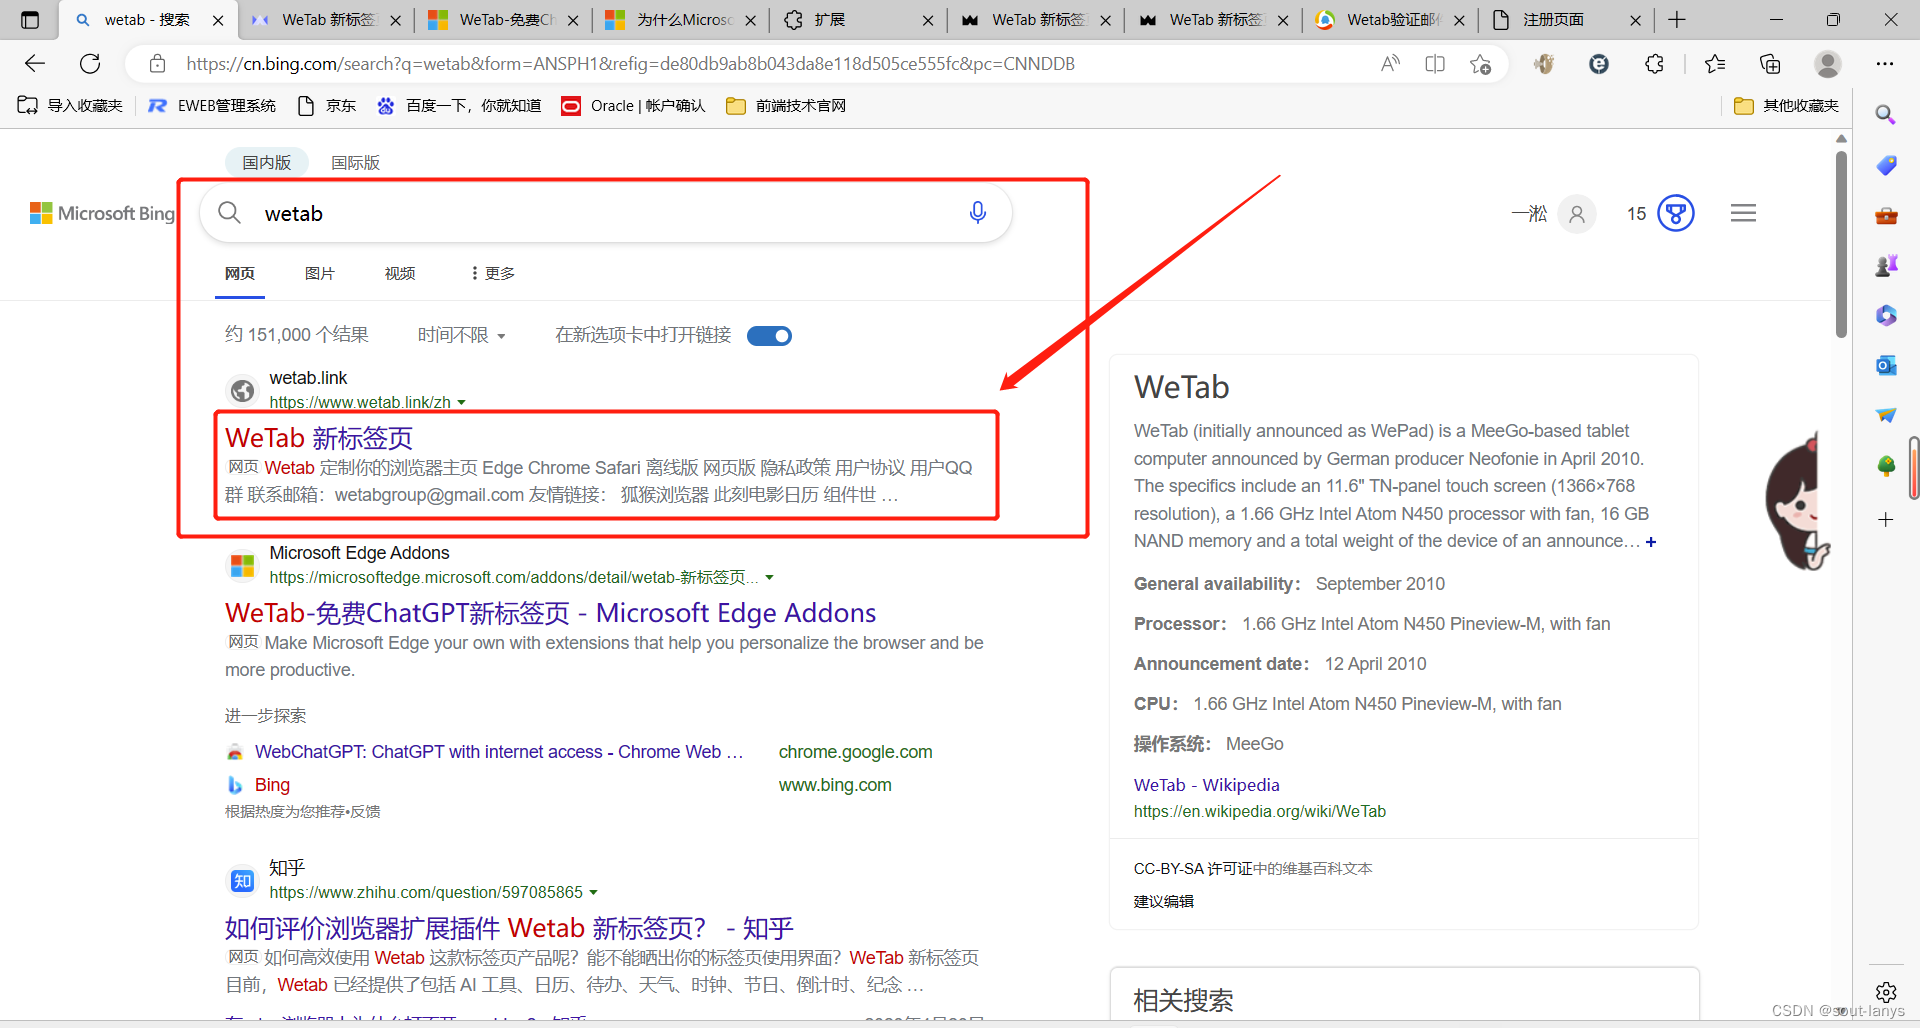Image resolution: width=1920 pixels, height=1028 pixels.
Task: Click 建议编辑 in knowledge panel
Action: click(x=1163, y=901)
